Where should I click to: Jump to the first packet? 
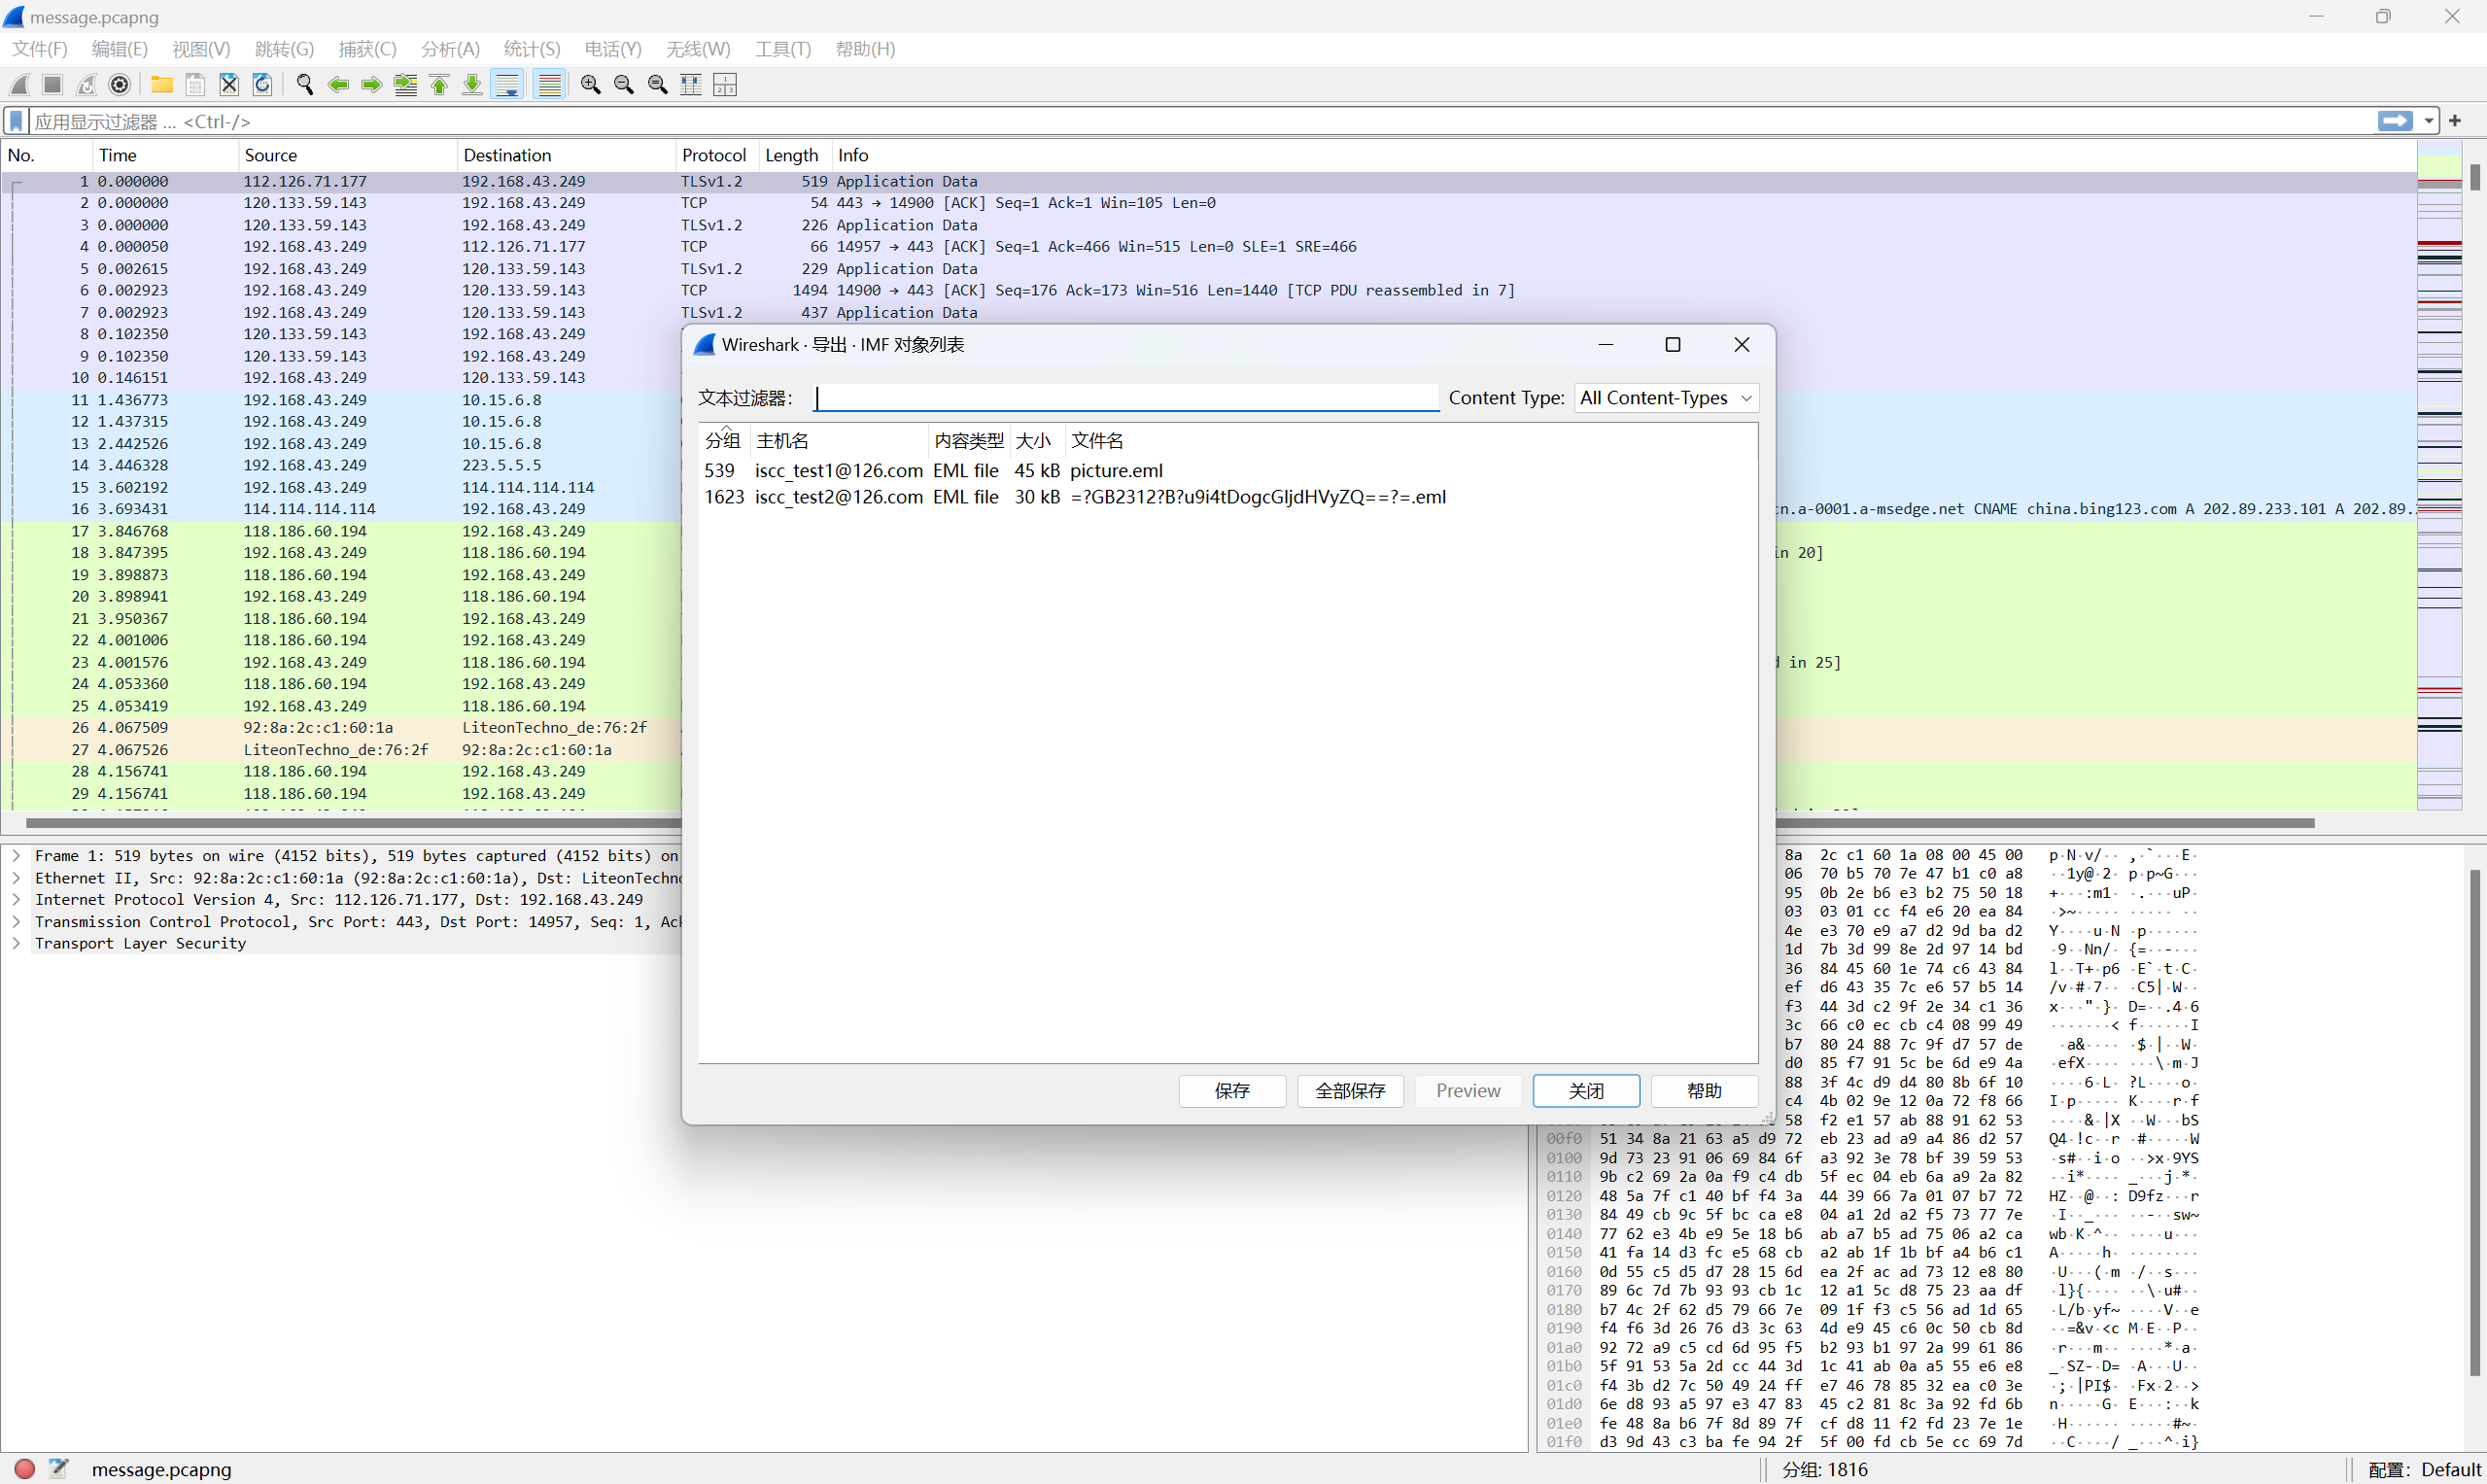[439, 85]
